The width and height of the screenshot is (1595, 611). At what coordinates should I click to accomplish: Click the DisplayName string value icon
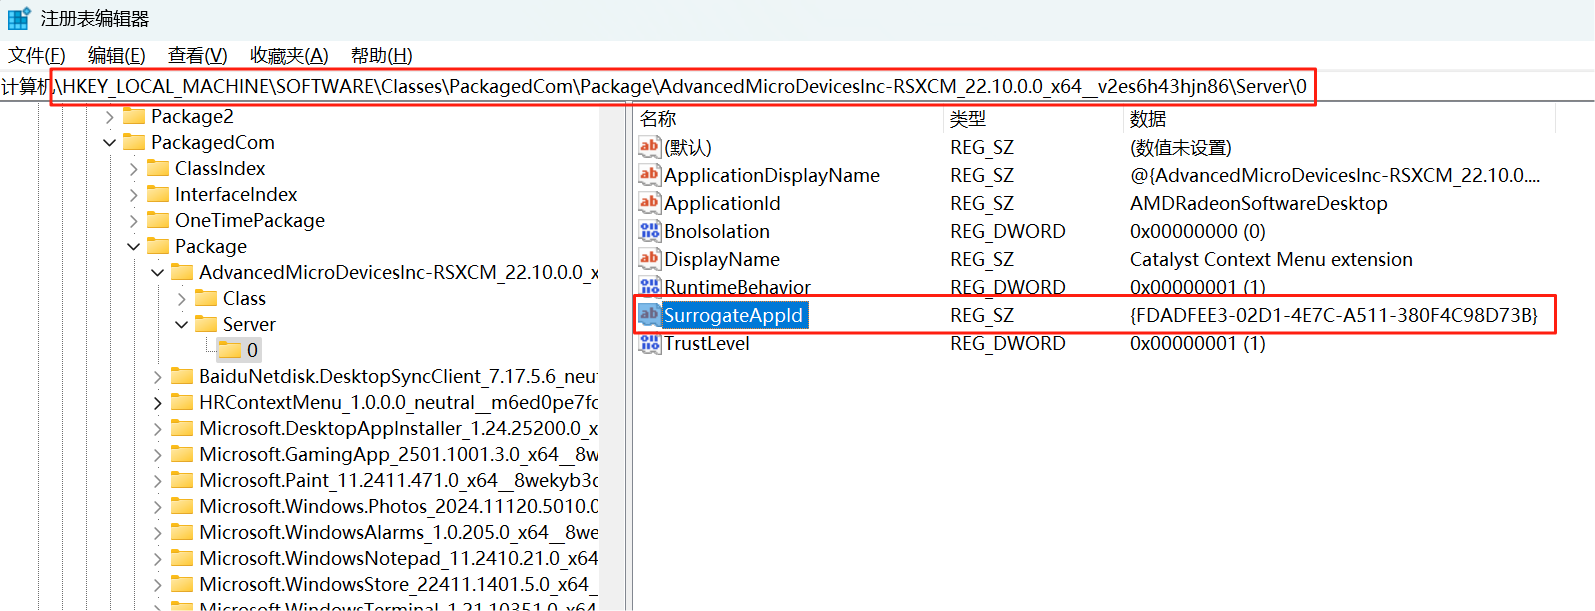tap(649, 259)
